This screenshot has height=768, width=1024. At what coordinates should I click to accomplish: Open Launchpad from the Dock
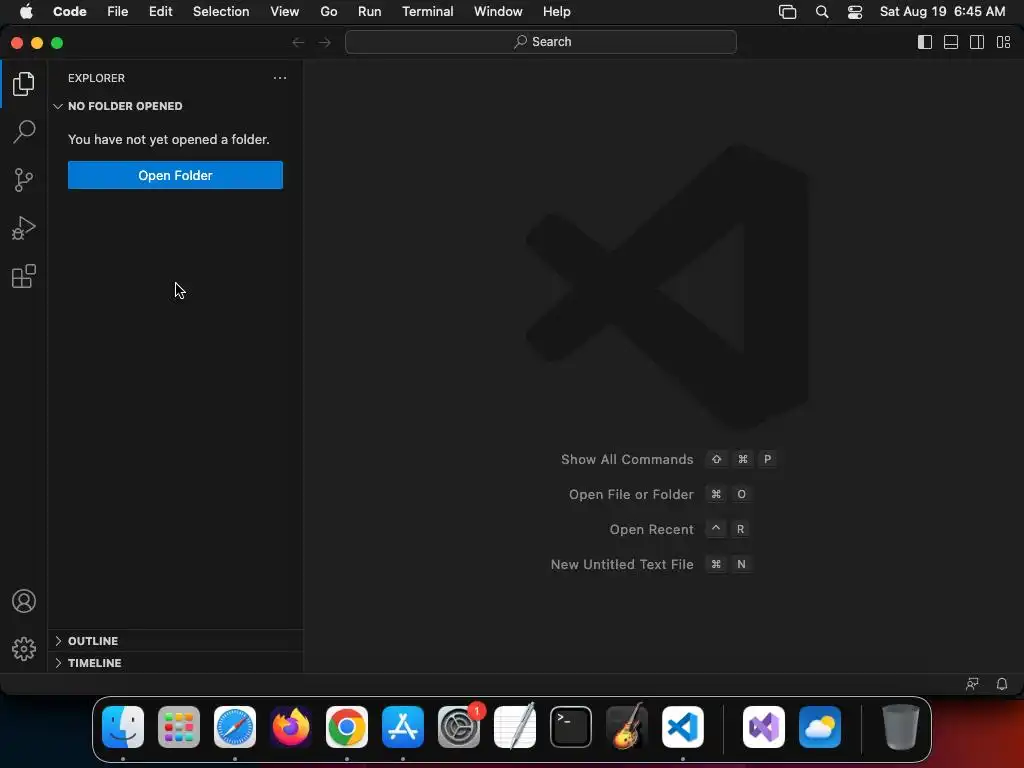tap(179, 727)
